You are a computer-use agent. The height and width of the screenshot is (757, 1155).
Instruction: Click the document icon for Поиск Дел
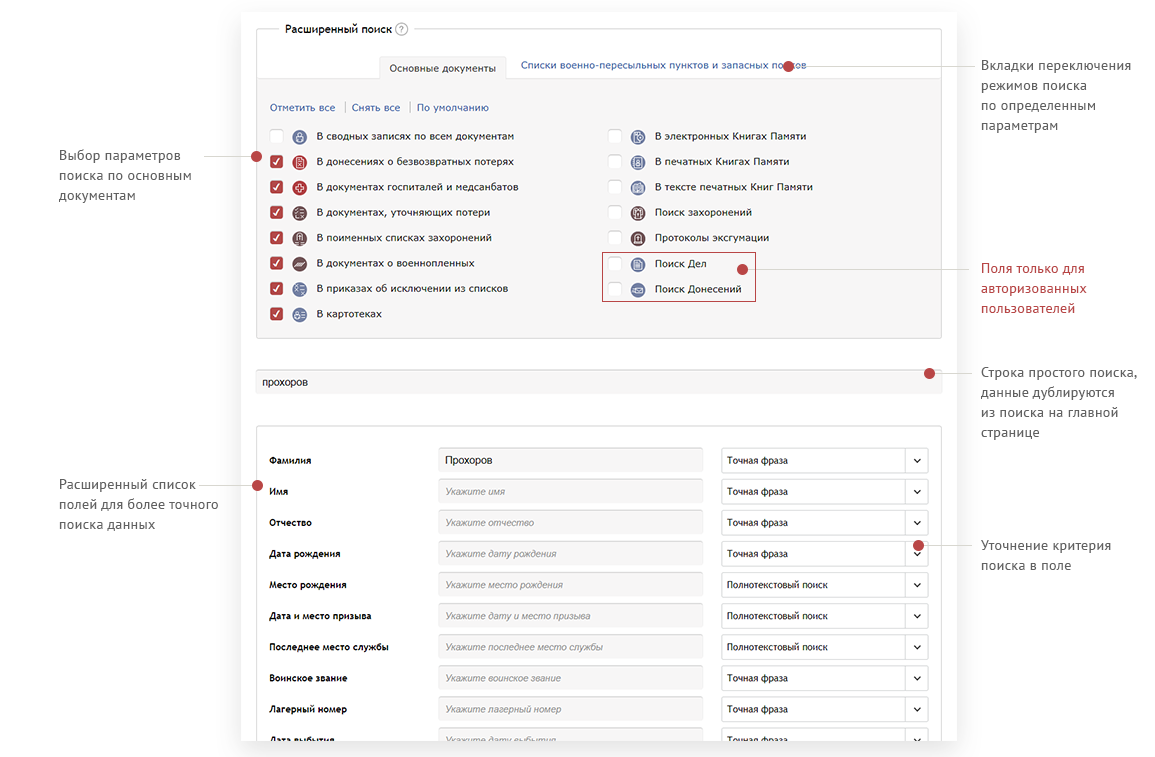(x=638, y=264)
